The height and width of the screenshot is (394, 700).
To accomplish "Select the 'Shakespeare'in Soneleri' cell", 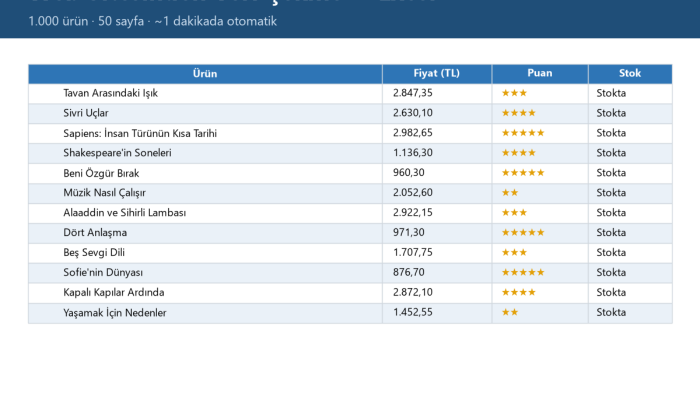I will (x=205, y=153).
